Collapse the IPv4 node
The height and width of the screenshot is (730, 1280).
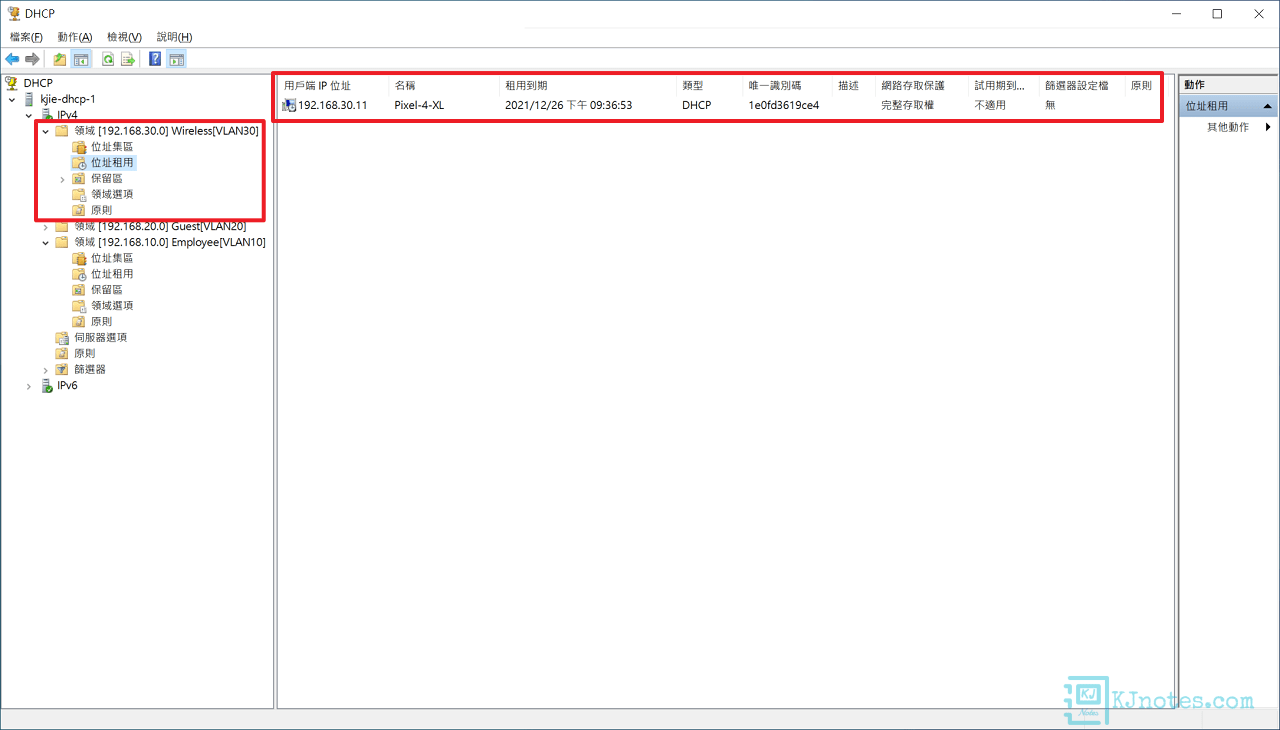point(29,115)
